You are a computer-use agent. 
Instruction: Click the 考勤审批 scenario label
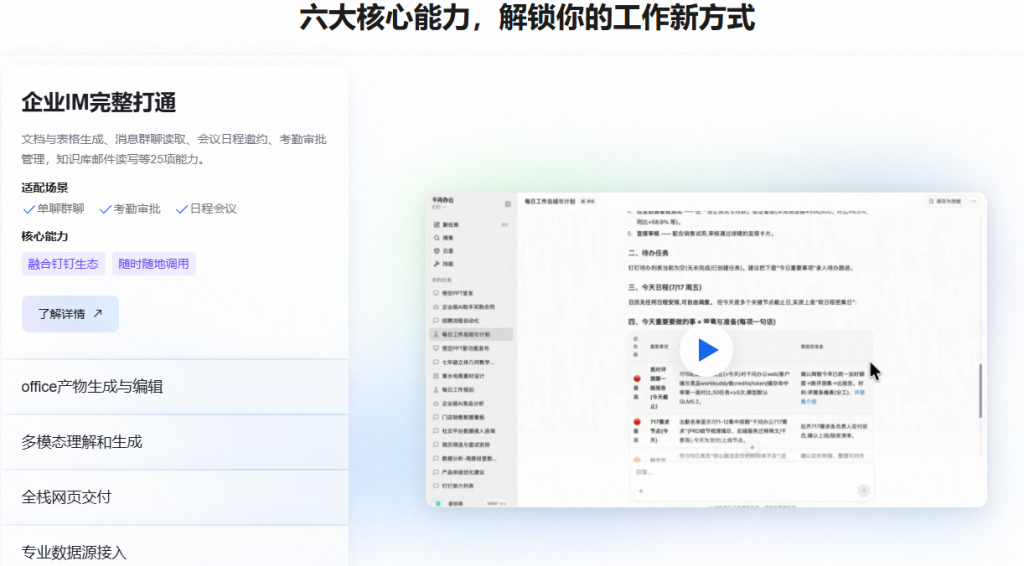click(x=137, y=209)
